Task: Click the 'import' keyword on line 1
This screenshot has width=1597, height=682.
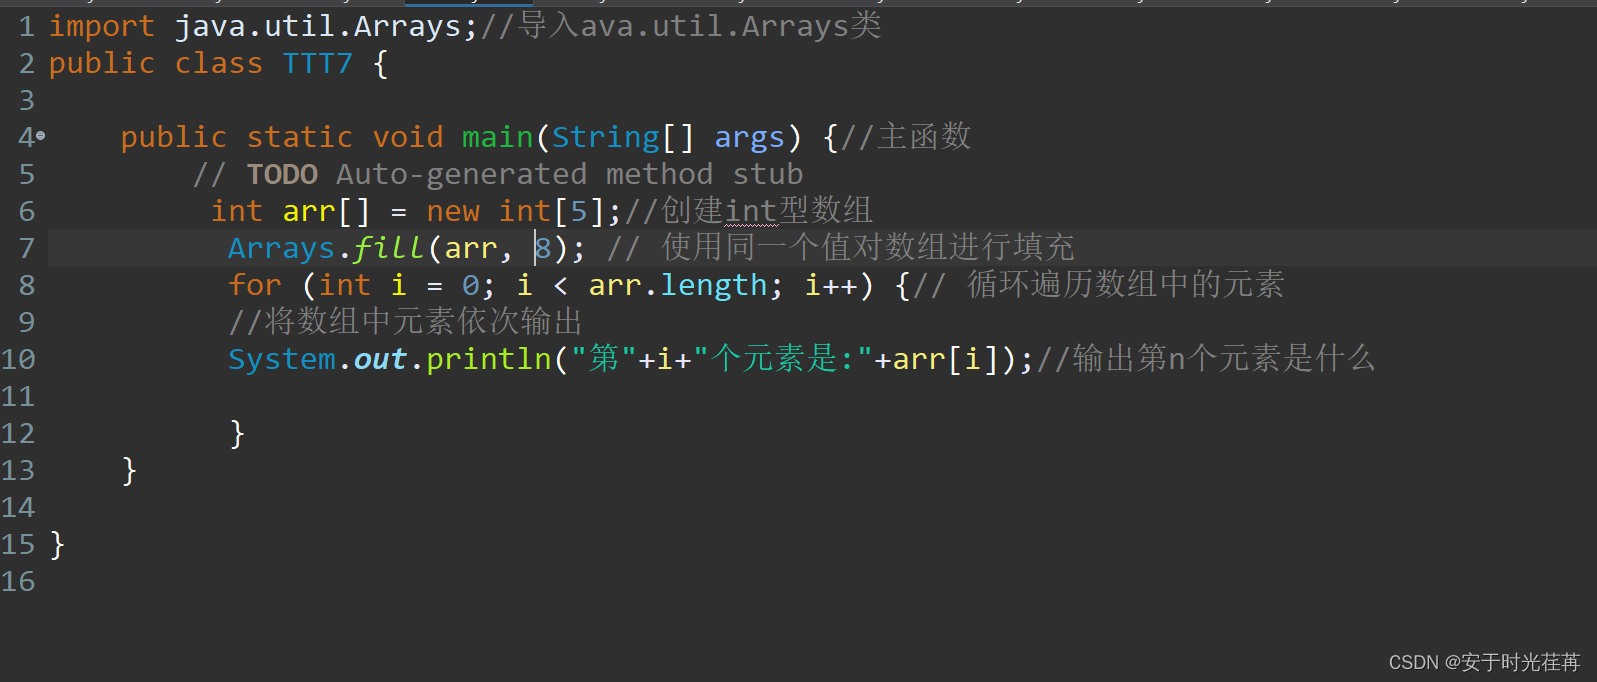Action: (x=102, y=26)
